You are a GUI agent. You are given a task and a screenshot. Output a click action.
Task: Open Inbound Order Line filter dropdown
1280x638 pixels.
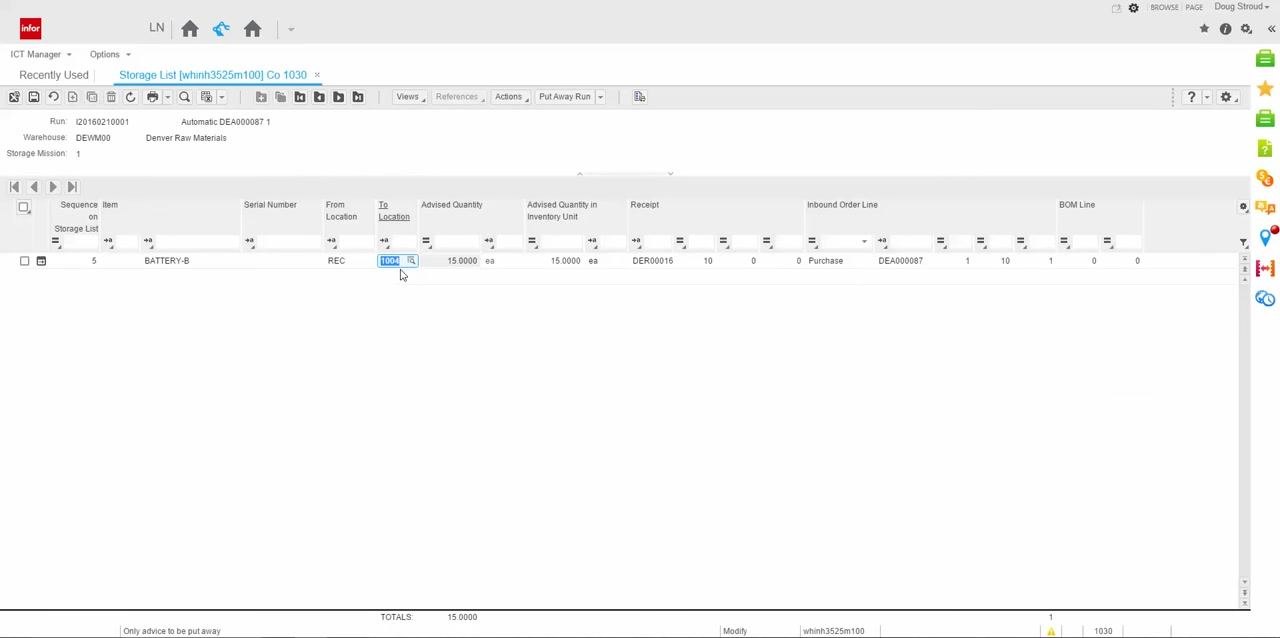coord(864,241)
